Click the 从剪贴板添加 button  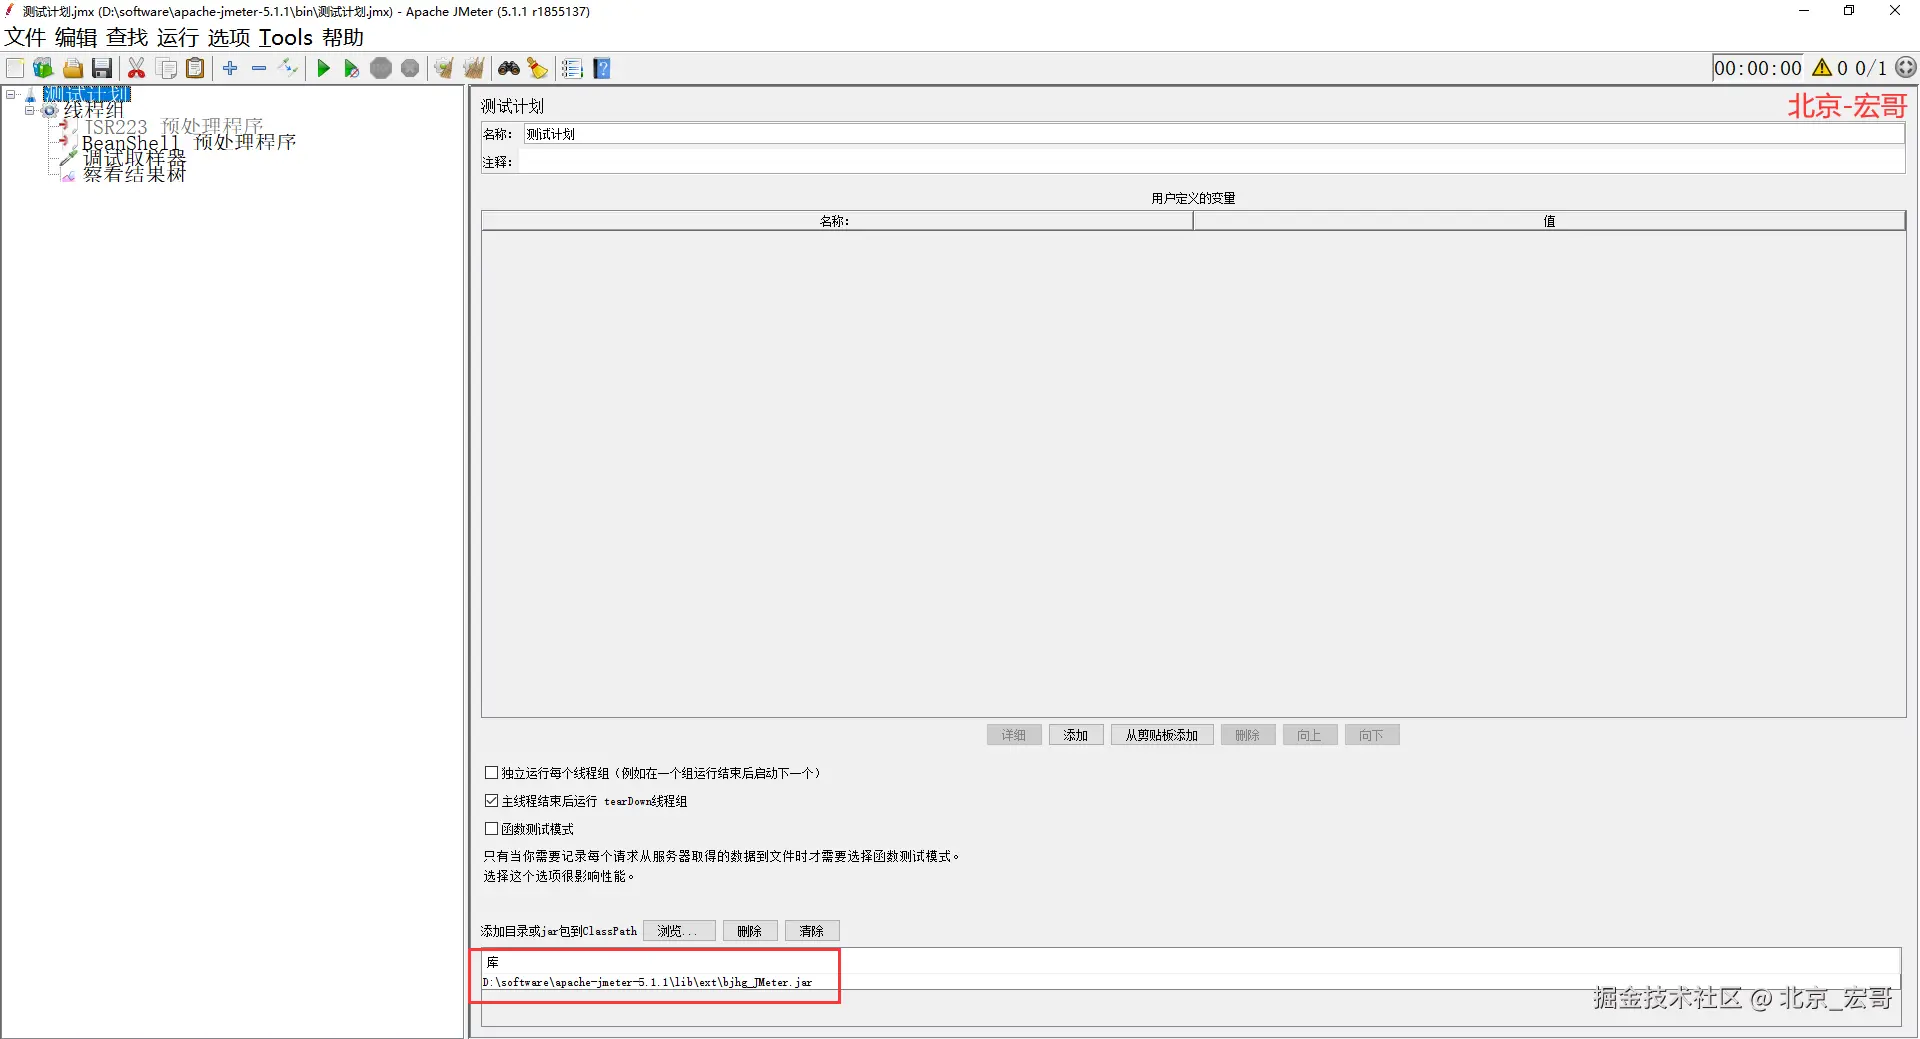tap(1162, 735)
